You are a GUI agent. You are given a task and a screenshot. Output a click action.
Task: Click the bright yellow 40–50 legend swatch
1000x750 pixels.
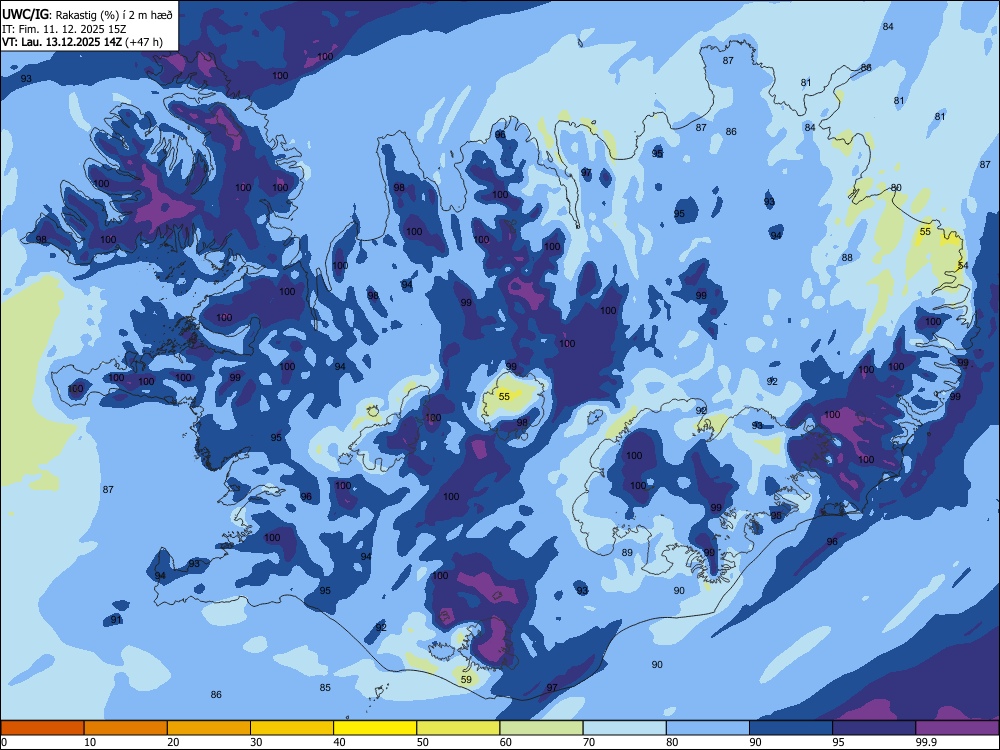(375, 728)
